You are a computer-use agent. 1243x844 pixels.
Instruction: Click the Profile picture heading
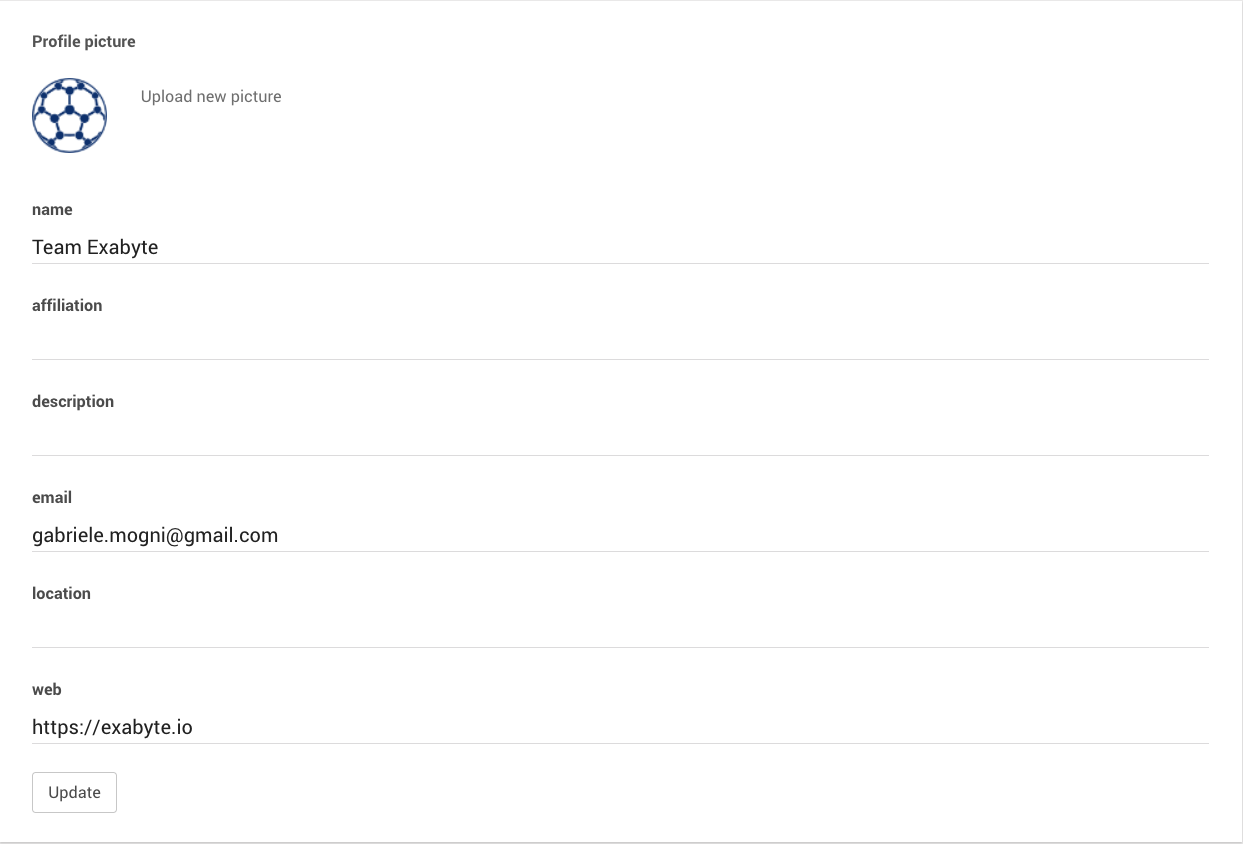[x=84, y=42]
